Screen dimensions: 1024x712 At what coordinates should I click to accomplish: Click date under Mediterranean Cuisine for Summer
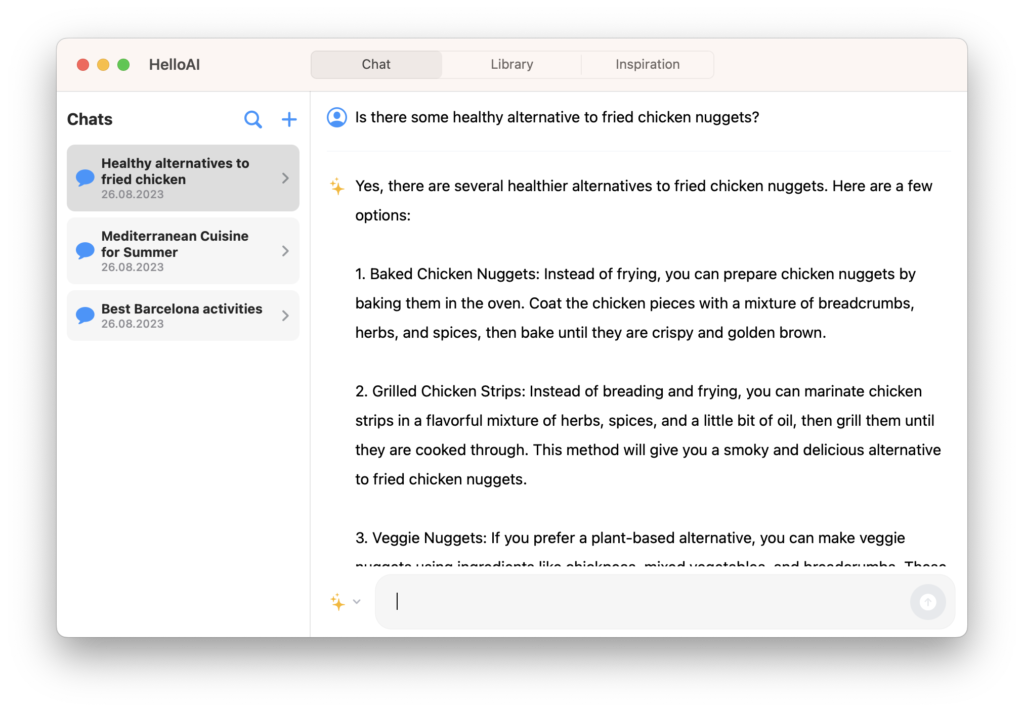coord(132,267)
